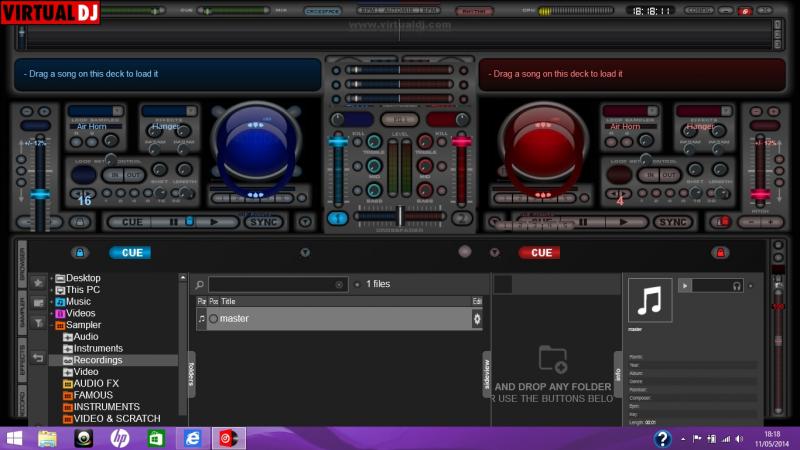Open the Videos folder in tree
The height and width of the screenshot is (450, 800).
(80, 313)
